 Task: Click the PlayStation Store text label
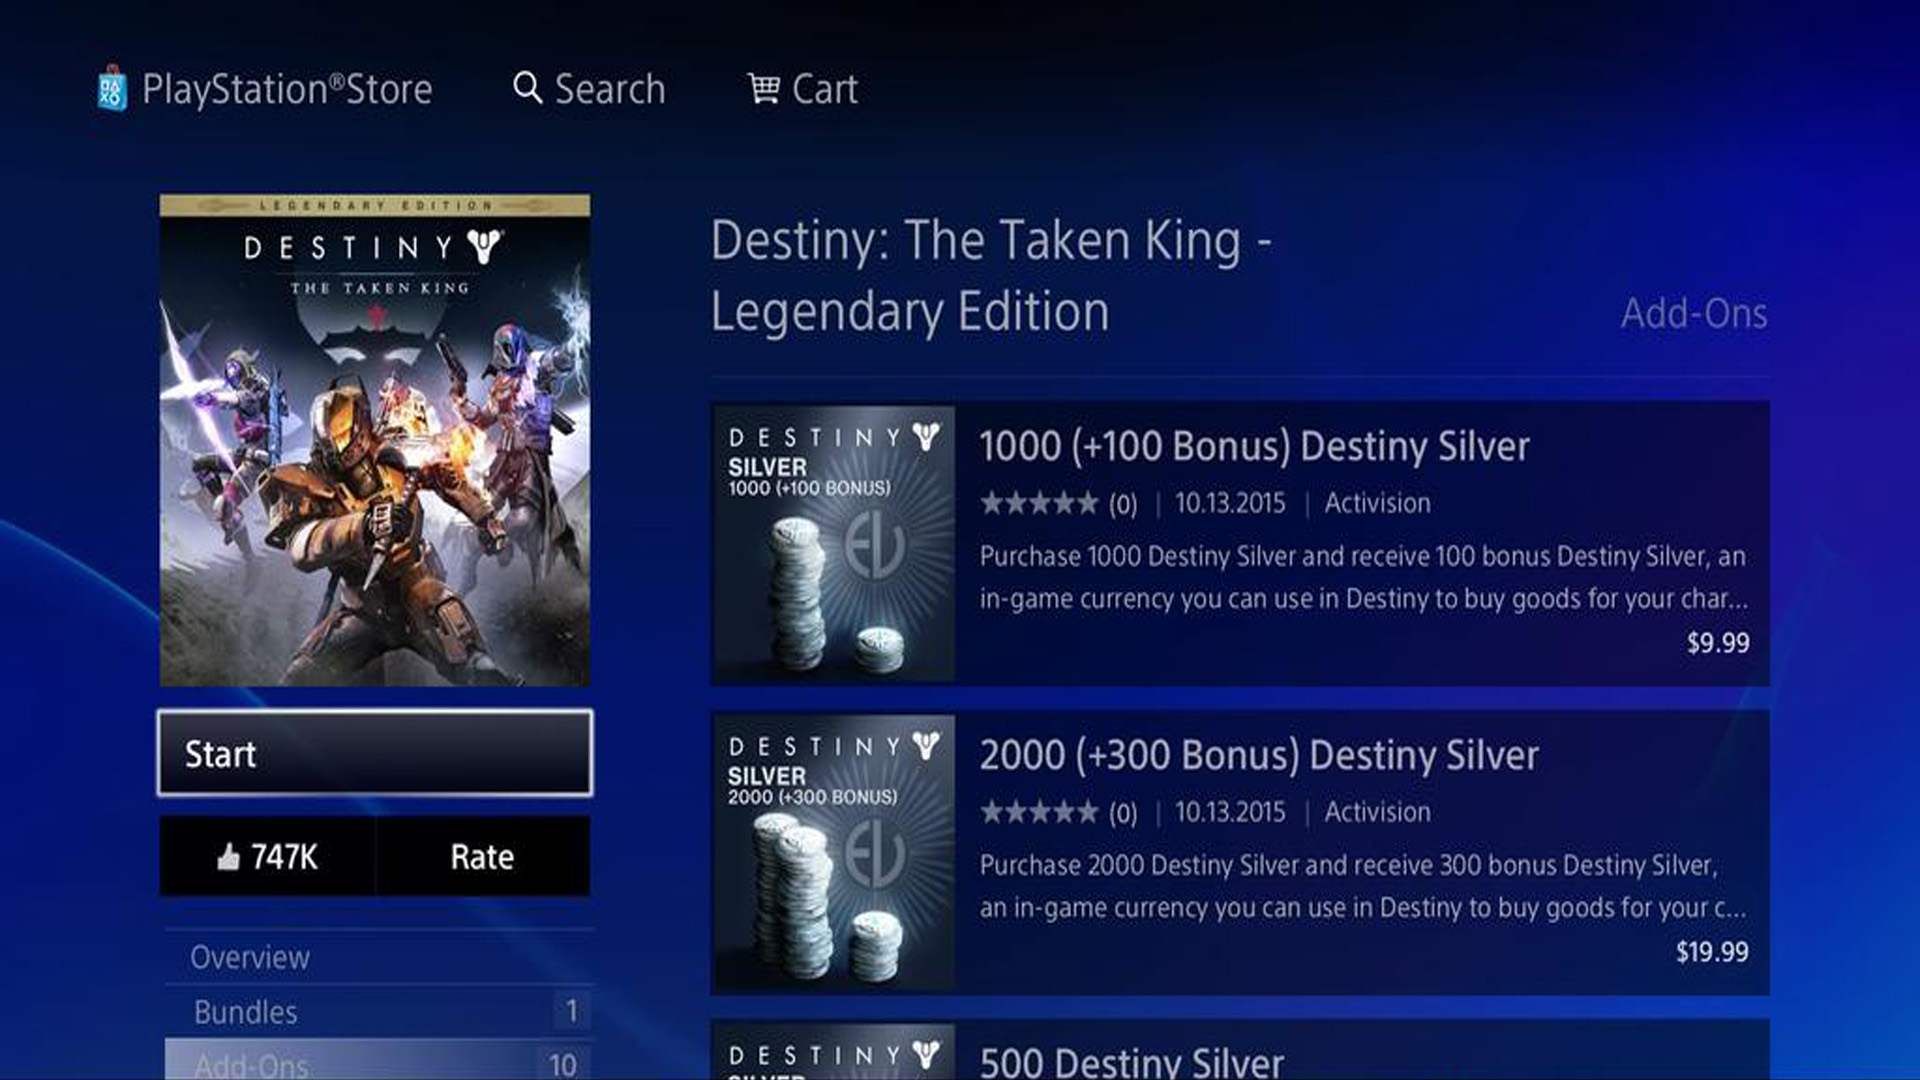click(x=287, y=89)
